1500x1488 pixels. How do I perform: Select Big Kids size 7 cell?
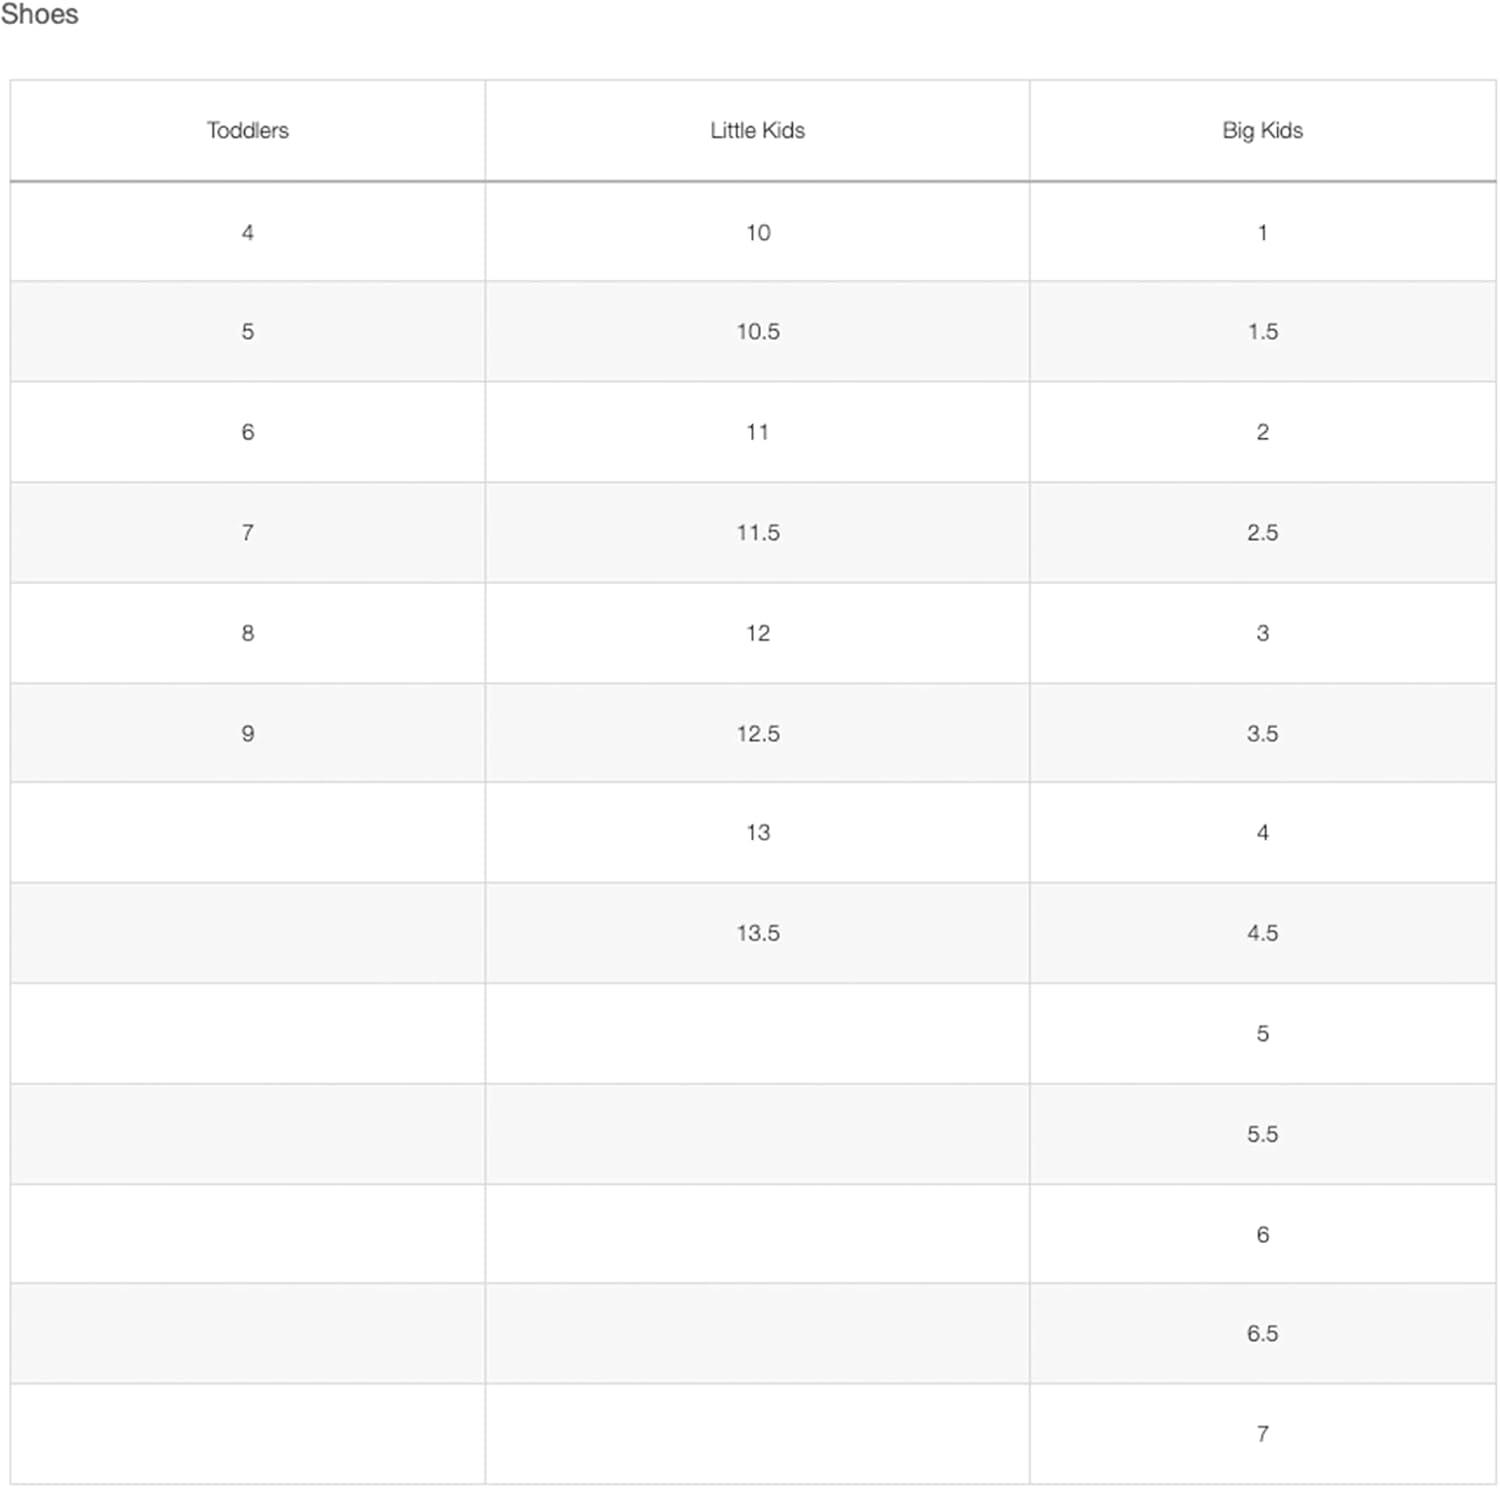point(1262,1433)
